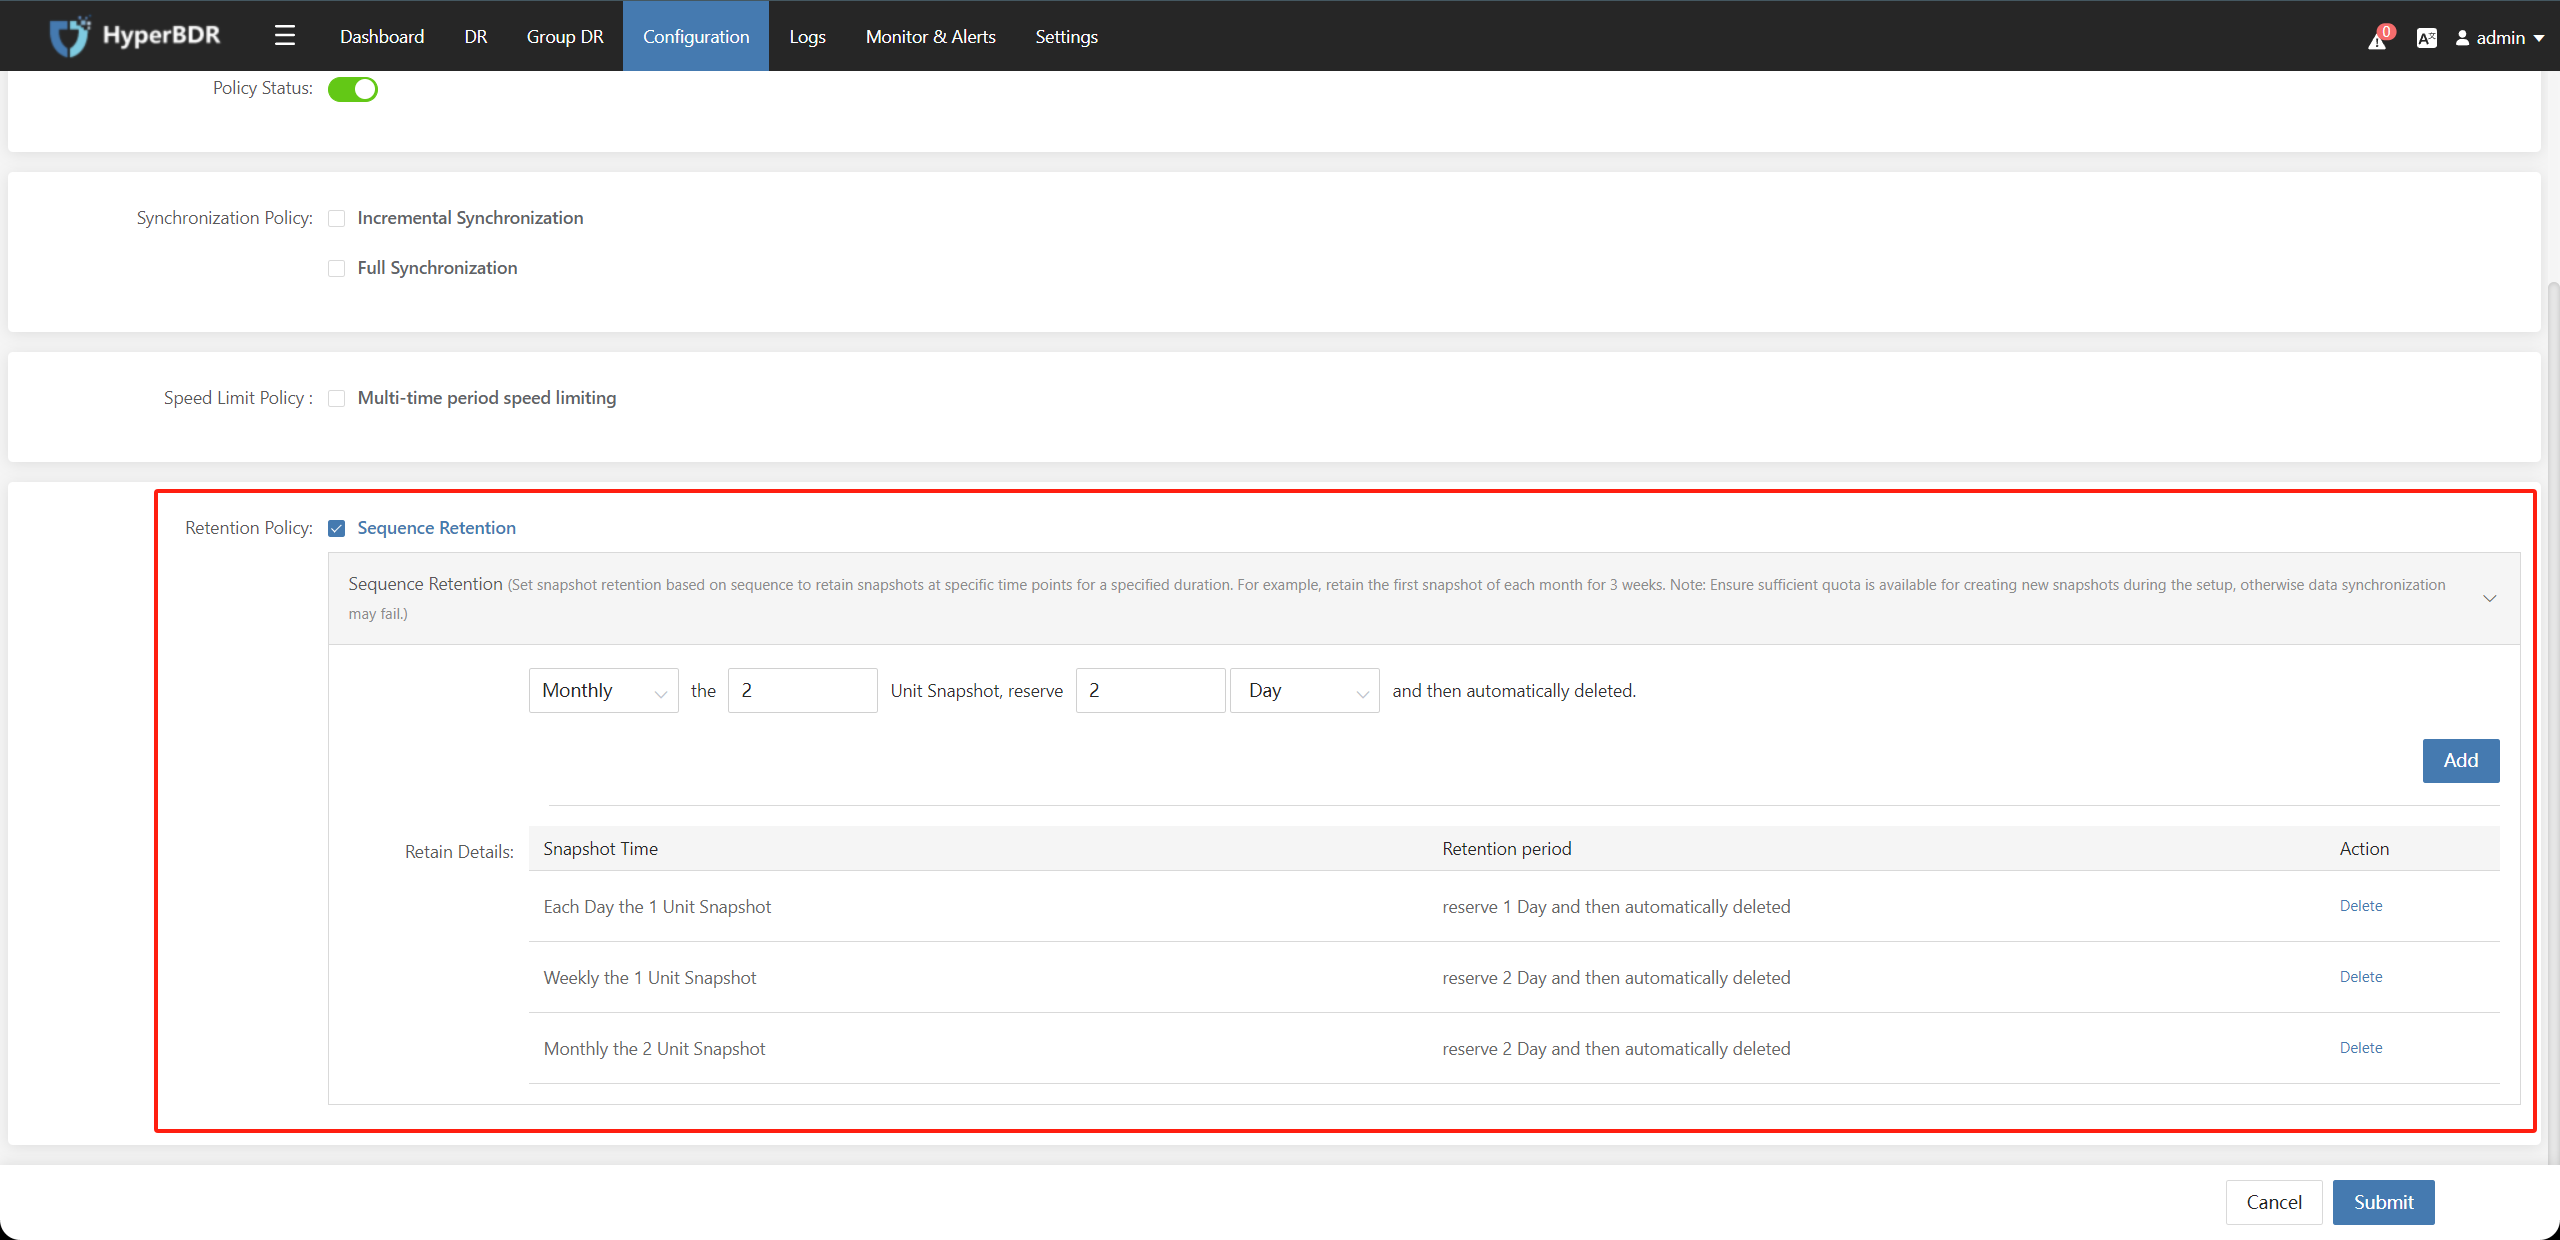Image resolution: width=2560 pixels, height=1240 pixels.
Task: Toggle the hamburger menu icon
Action: tap(285, 36)
